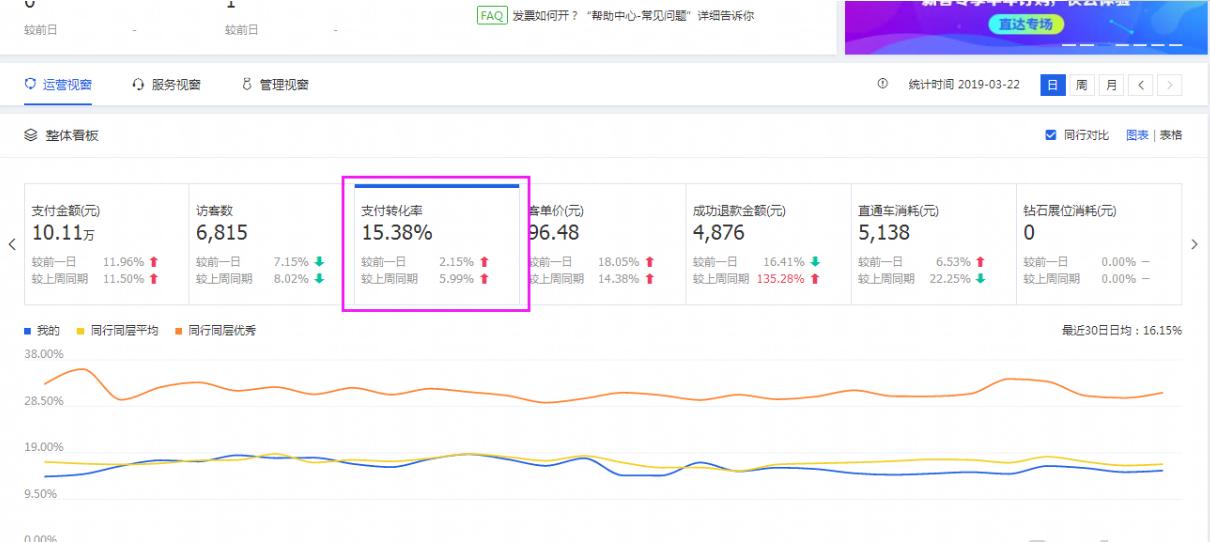Click the 最近30日日均：16.15% text
The height and width of the screenshot is (542, 1210).
pos(1121,331)
